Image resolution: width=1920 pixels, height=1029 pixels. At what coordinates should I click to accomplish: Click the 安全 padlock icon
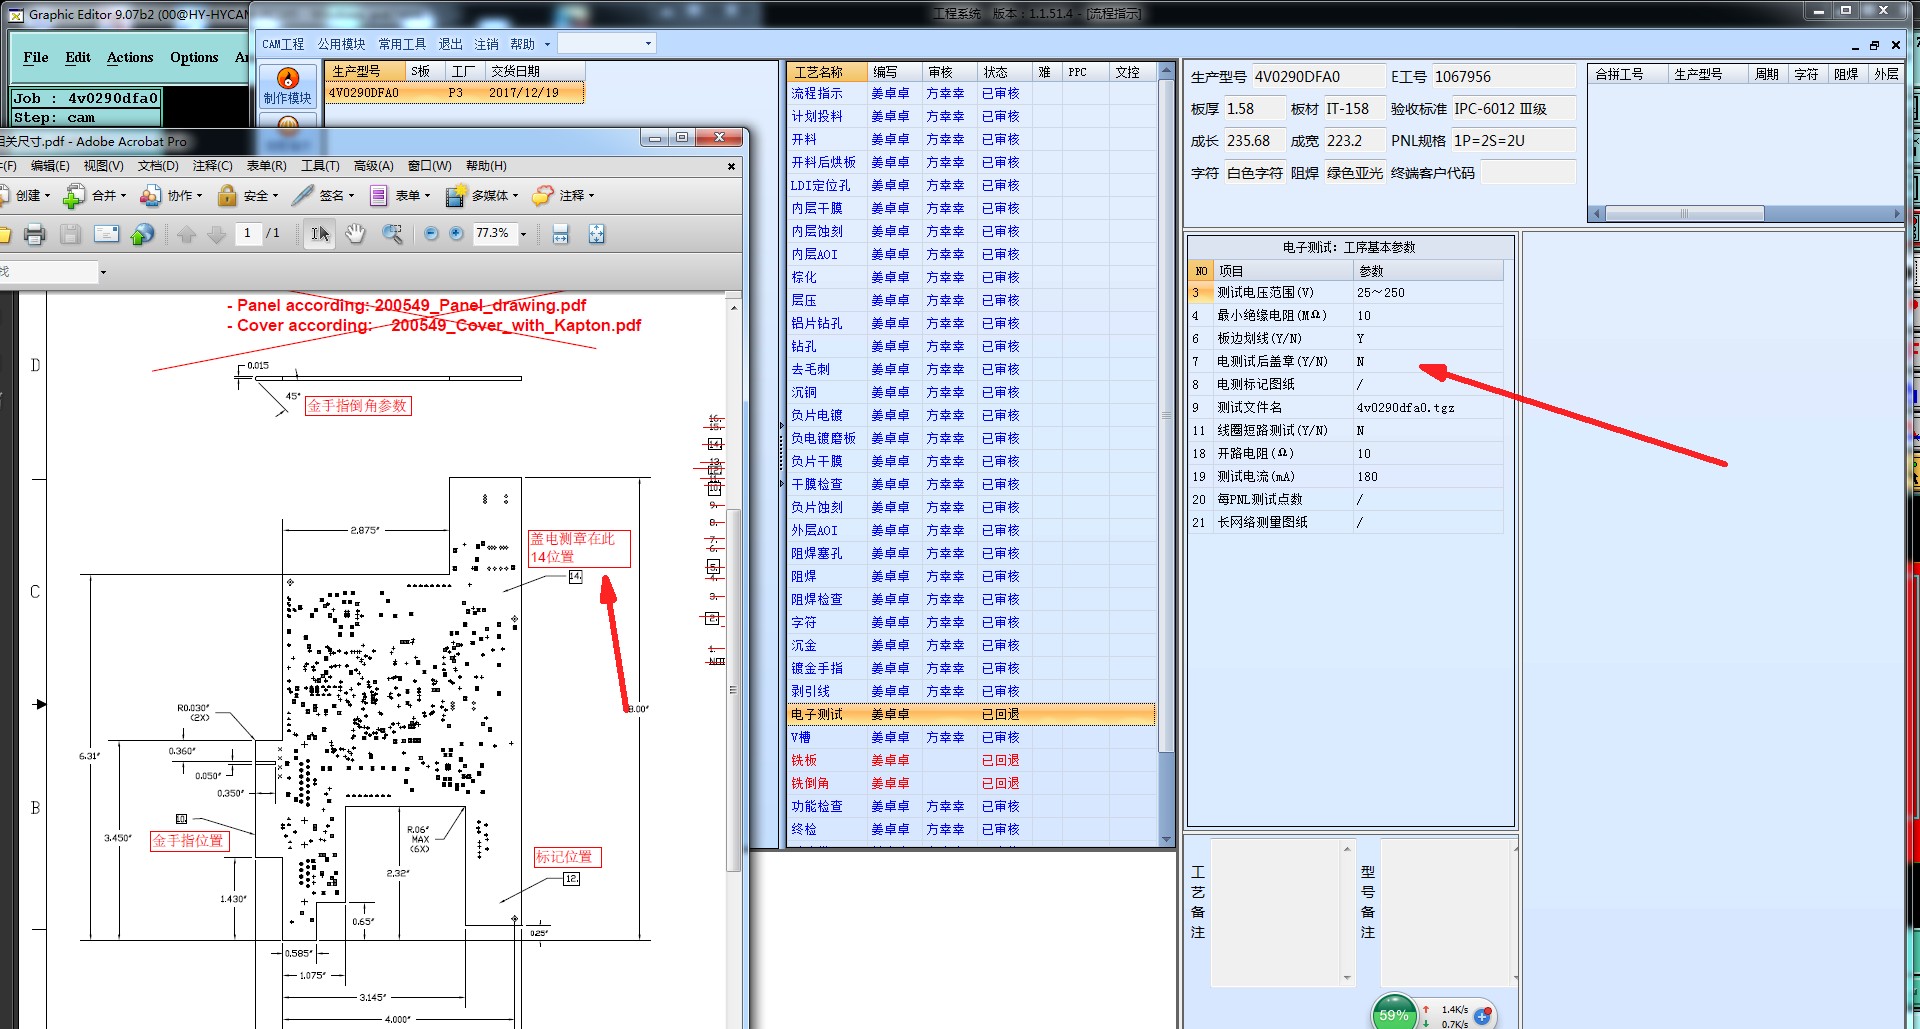pos(227,196)
